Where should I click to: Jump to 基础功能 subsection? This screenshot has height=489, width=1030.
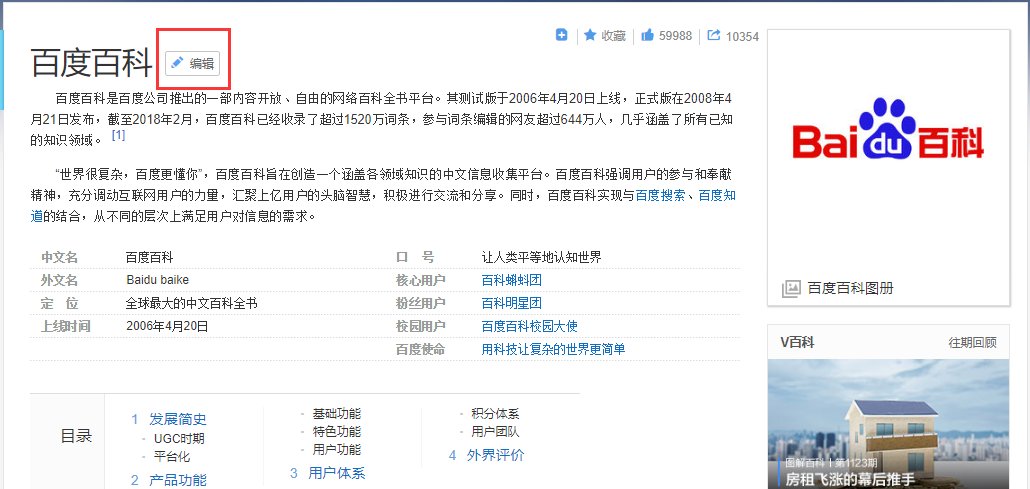(336, 414)
